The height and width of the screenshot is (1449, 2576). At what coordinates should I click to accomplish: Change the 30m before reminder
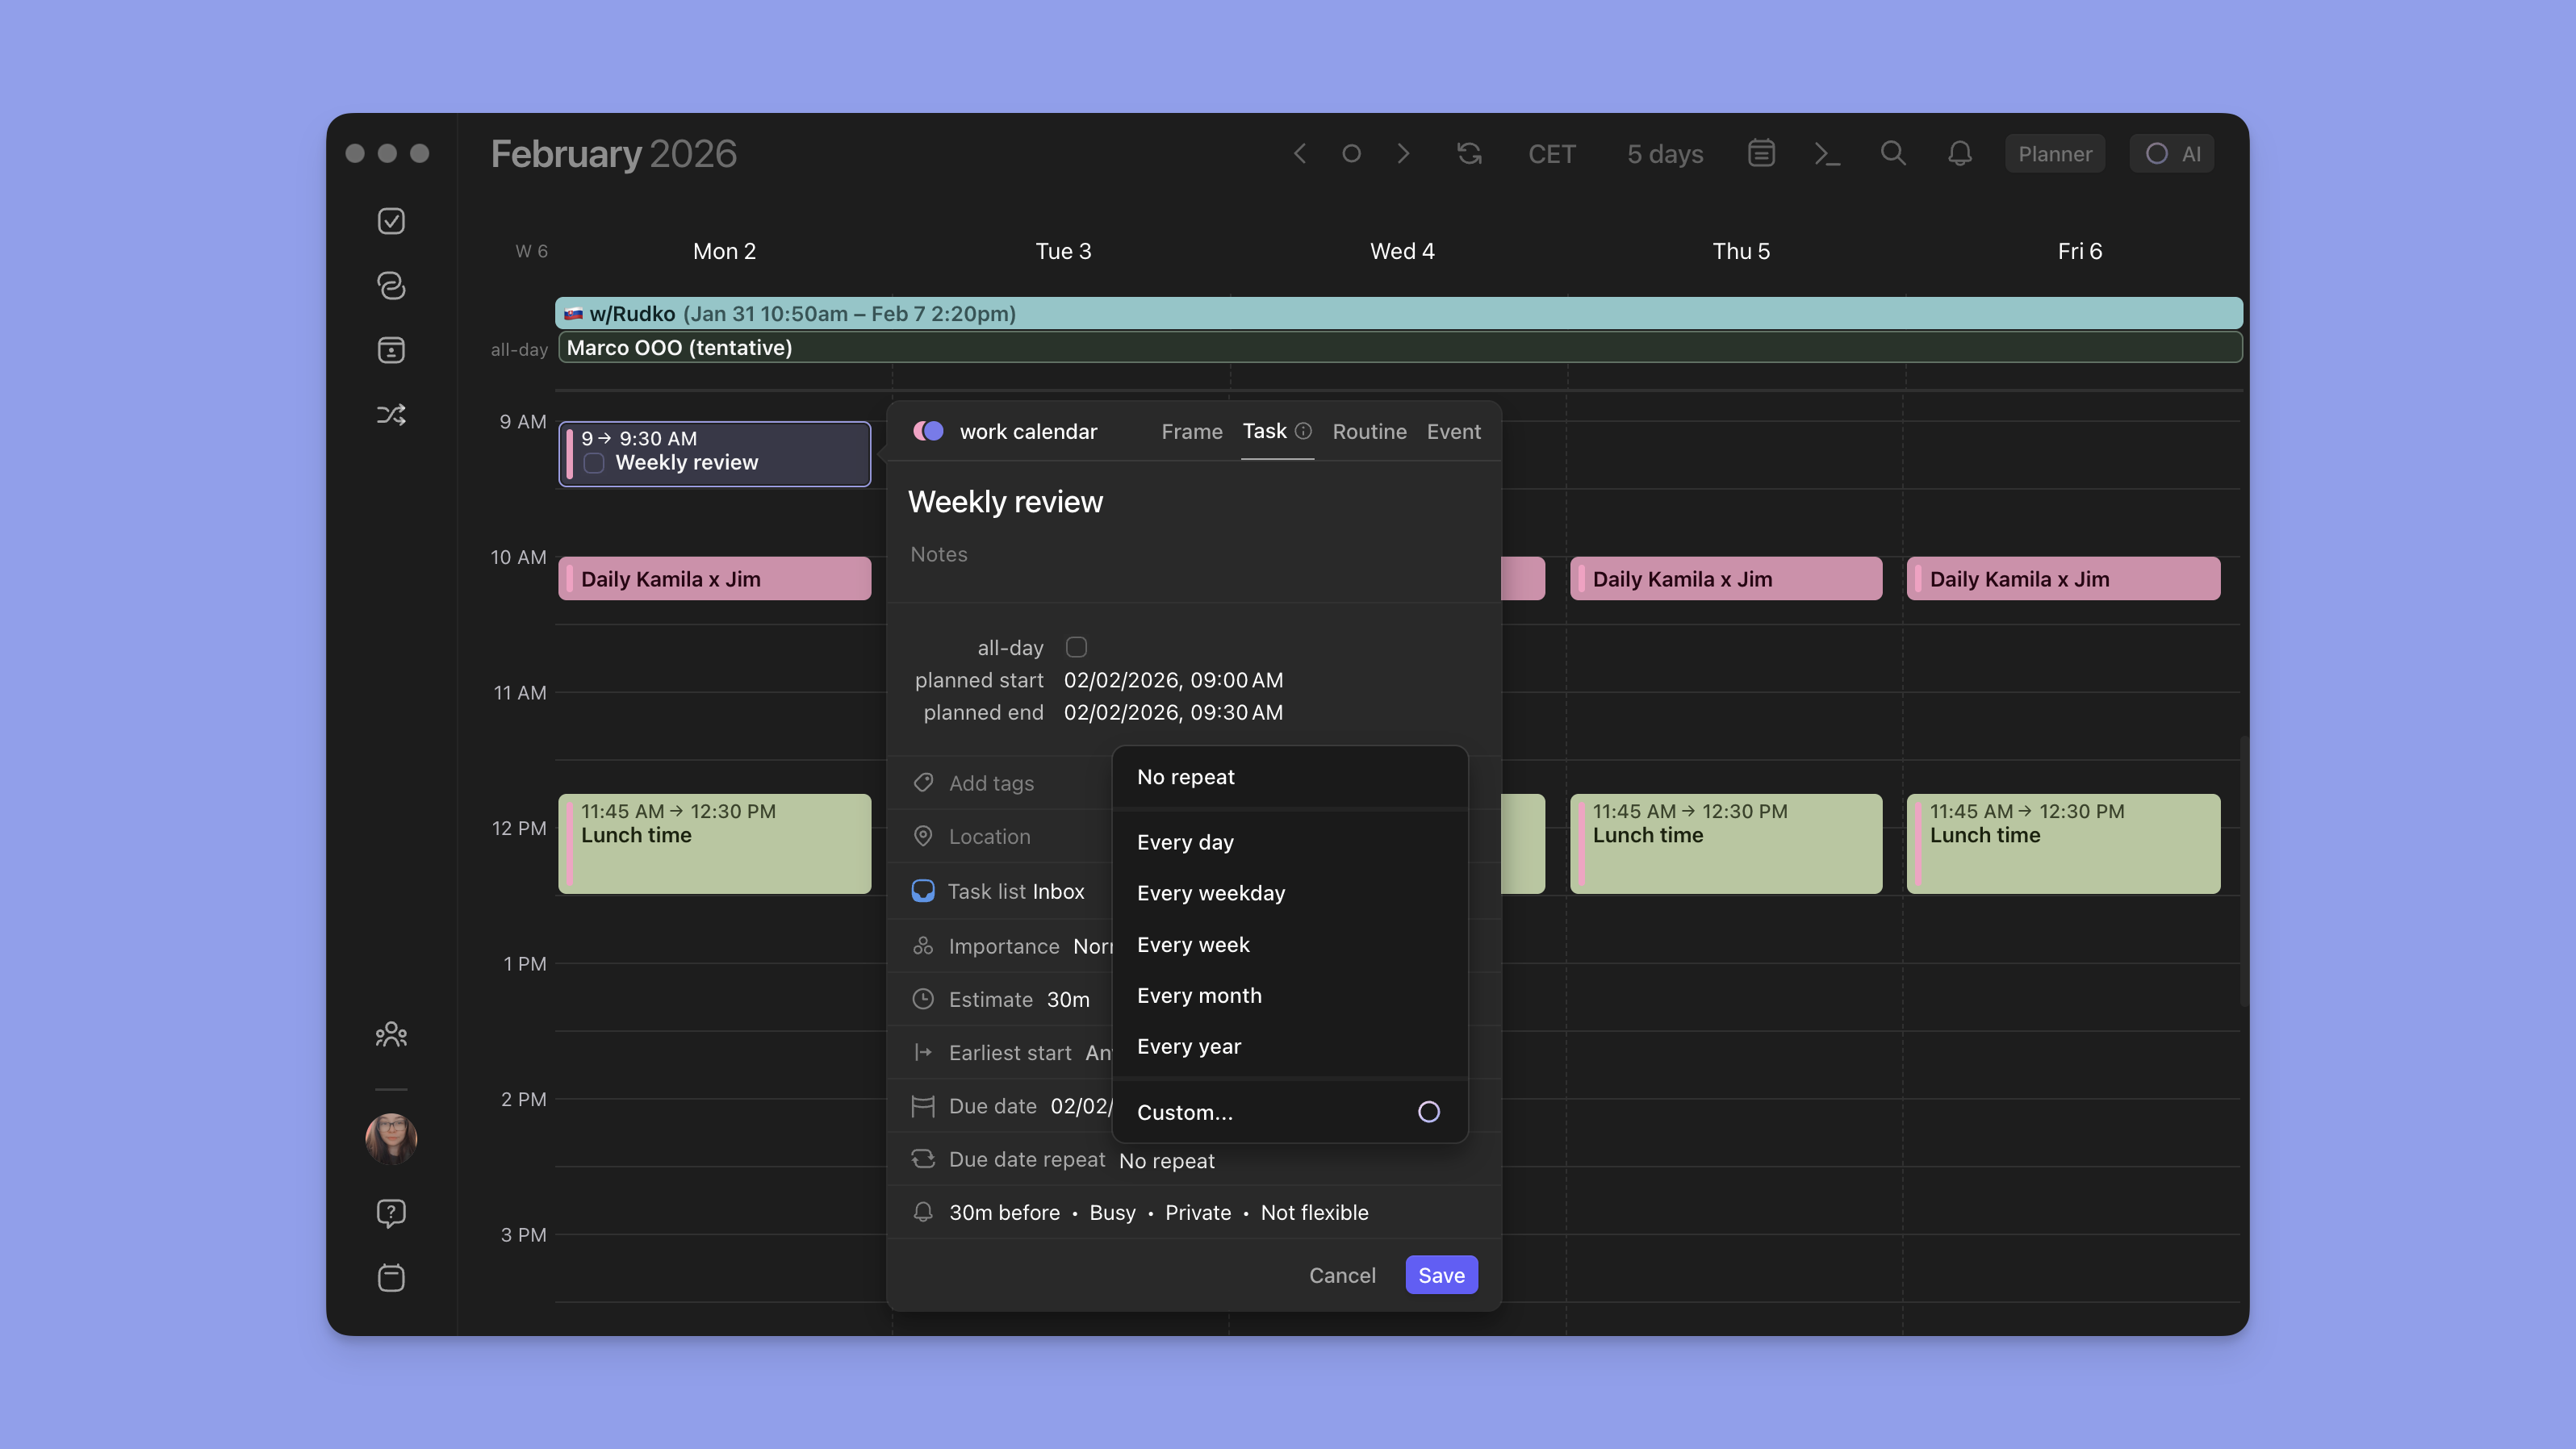(1004, 1212)
